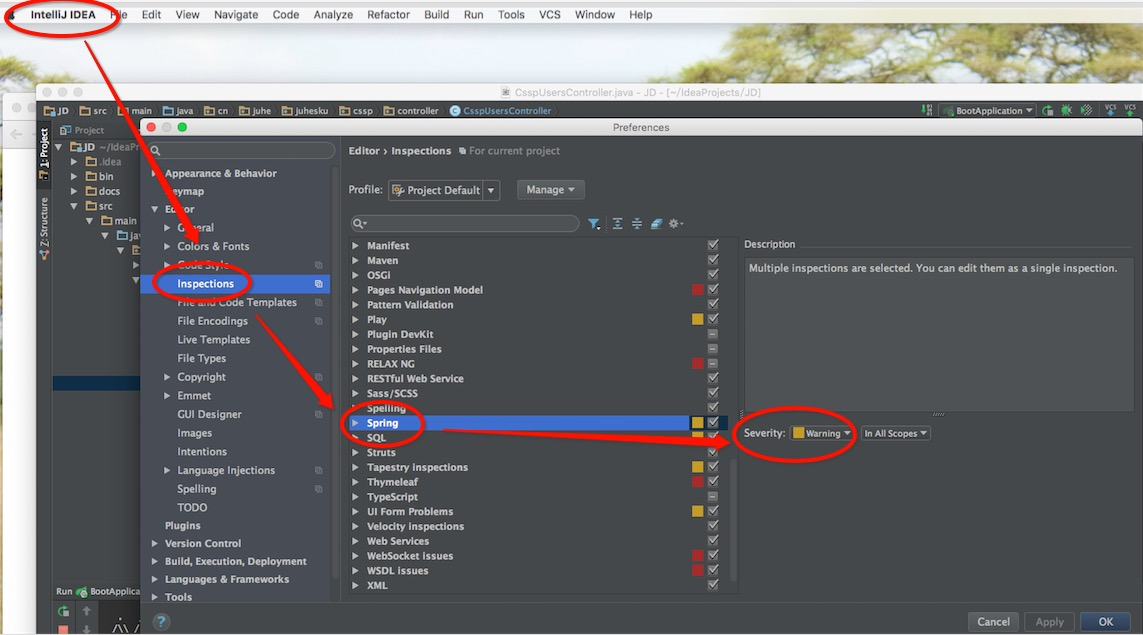The height and width of the screenshot is (635, 1143).
Task: Open the Help menu
Action: 641,15
